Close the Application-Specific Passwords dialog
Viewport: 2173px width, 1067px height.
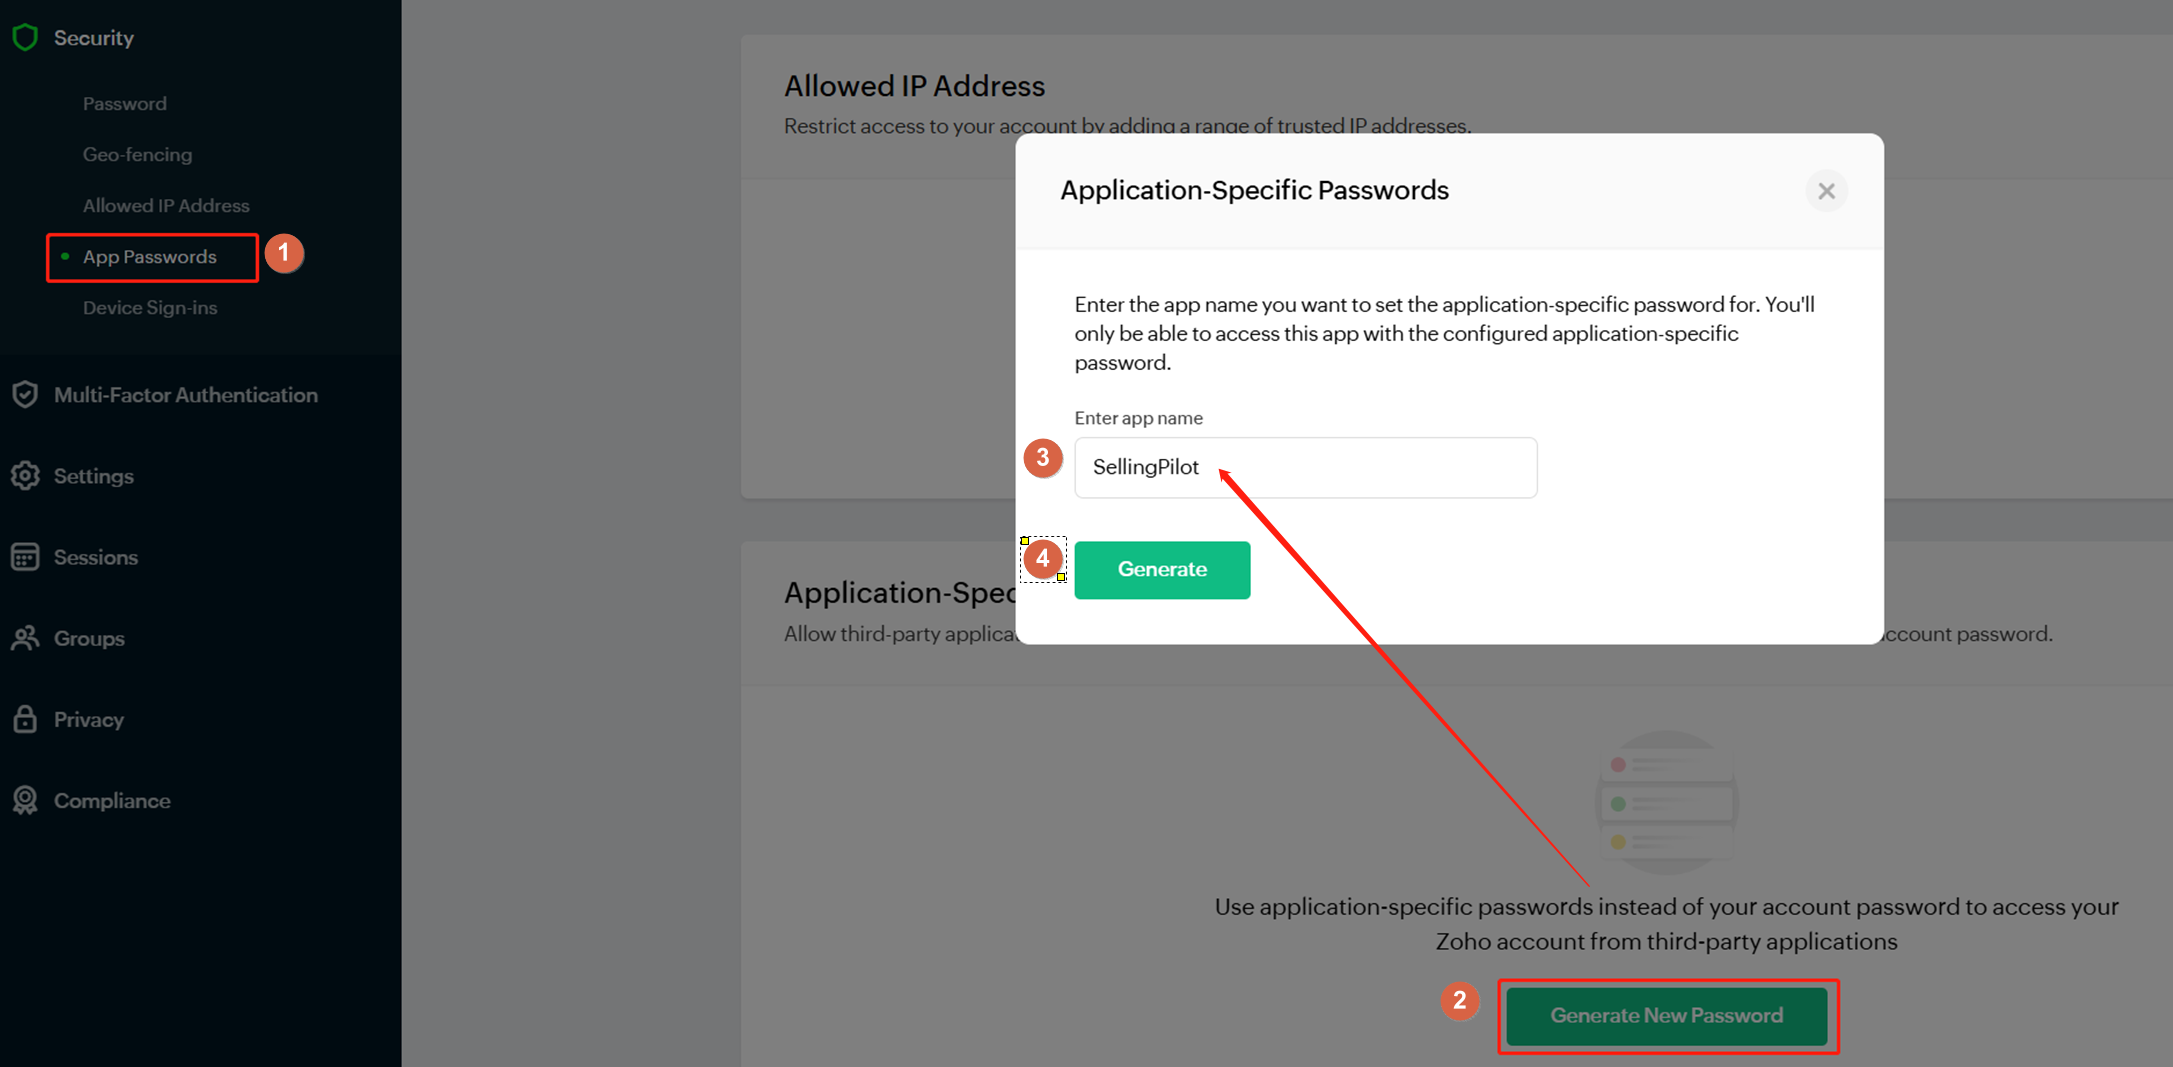point(1826,191)
